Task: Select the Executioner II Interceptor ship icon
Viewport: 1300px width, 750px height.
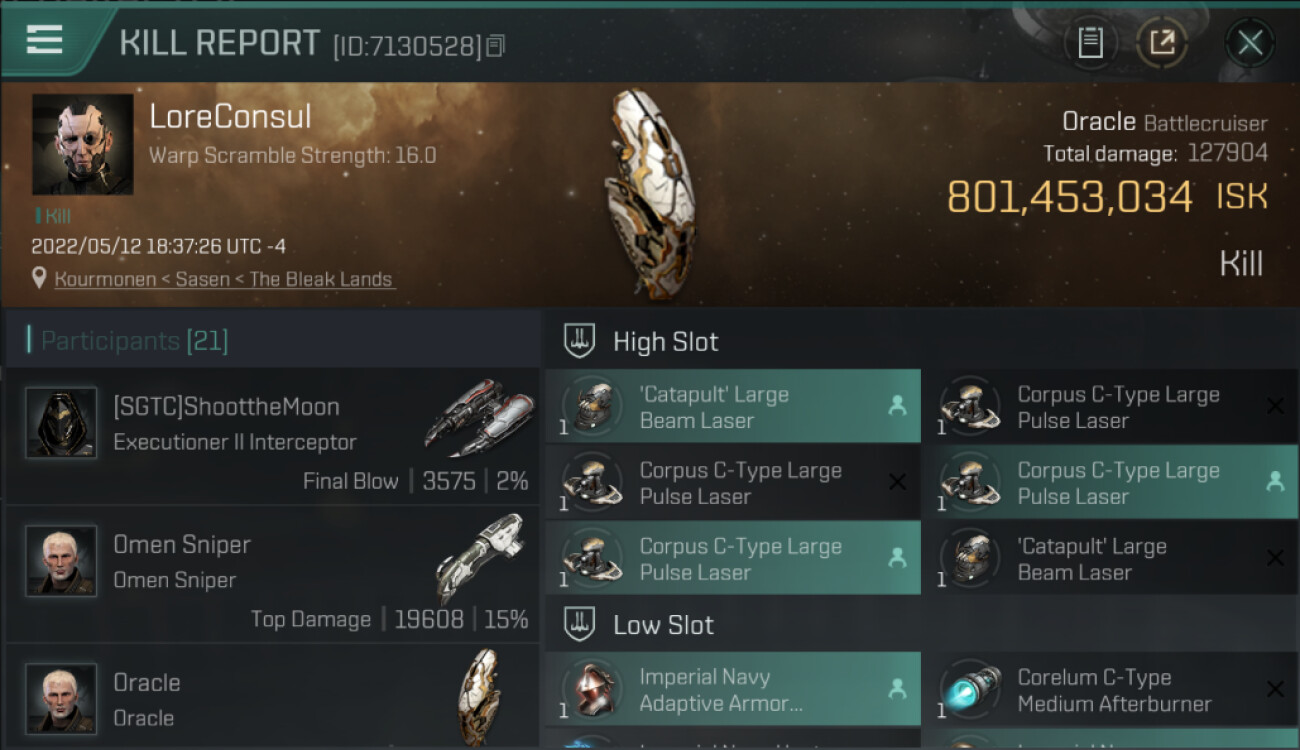Action: point(478,418)
